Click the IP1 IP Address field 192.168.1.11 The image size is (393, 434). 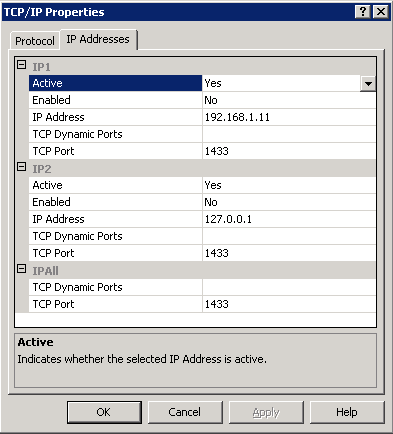click(289, 117)
